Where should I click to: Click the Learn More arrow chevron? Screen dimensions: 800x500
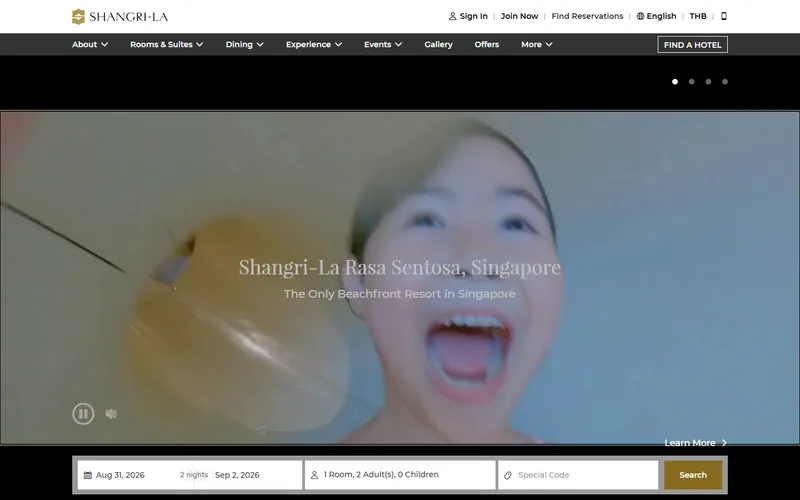pos(724,443)
